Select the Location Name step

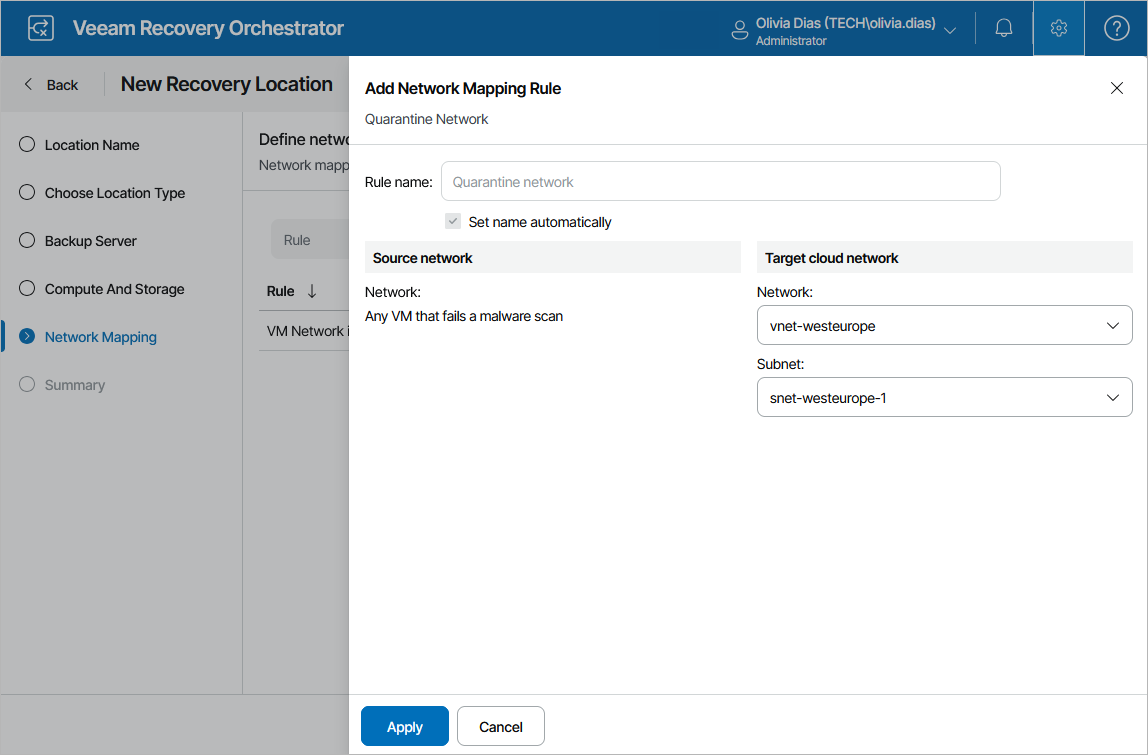92,145
